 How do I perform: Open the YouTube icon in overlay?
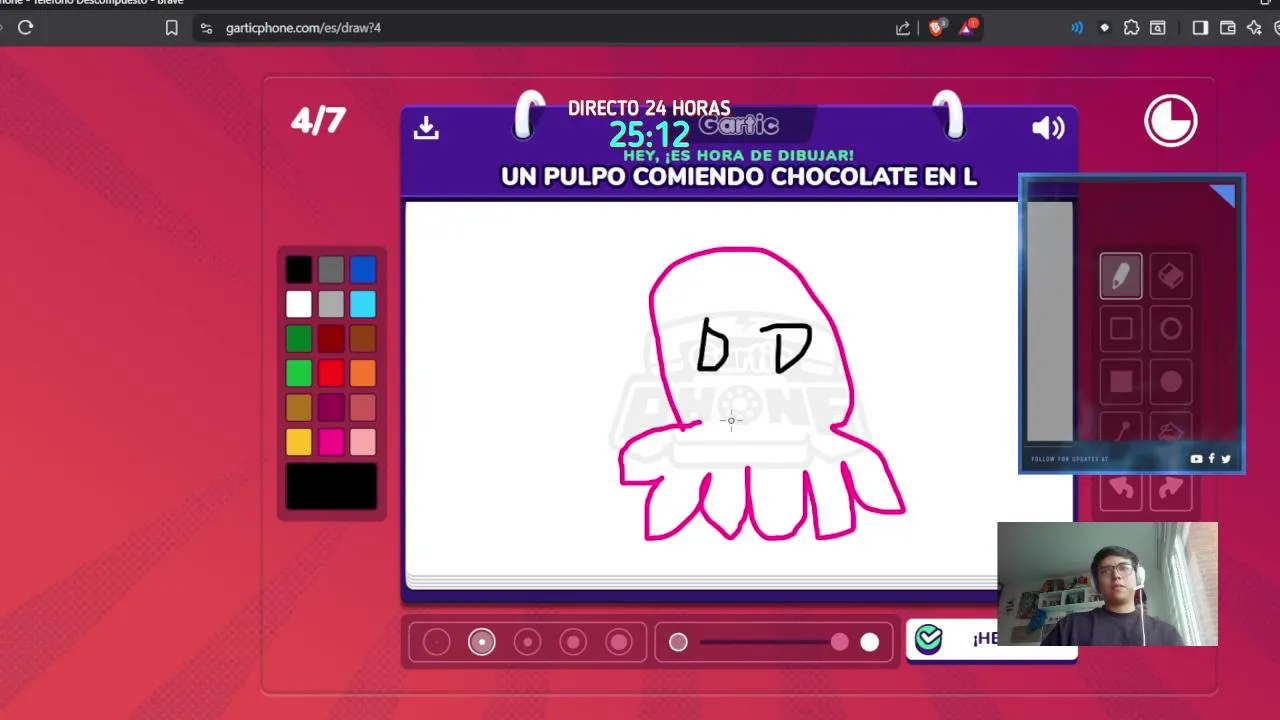pyautogui.click(x=1196, y=459)
